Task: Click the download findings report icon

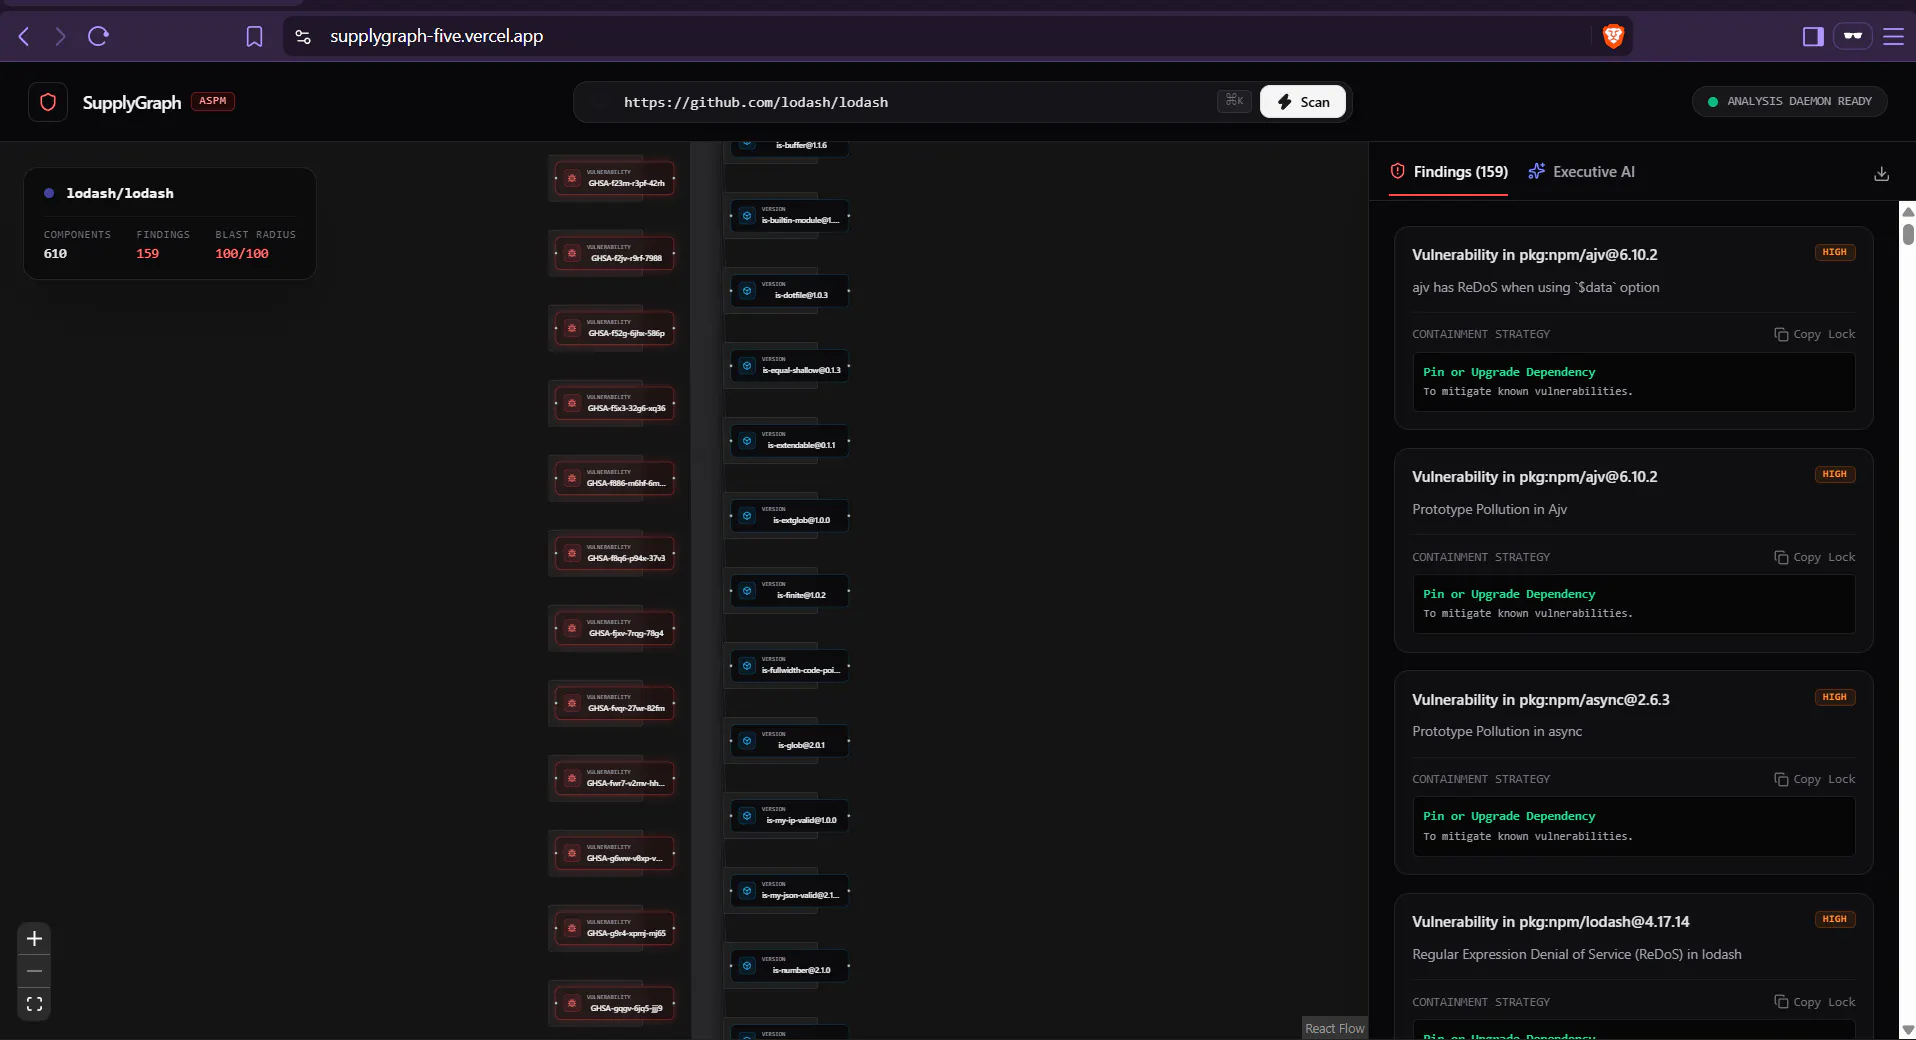Action: [x=1881, y=173]
